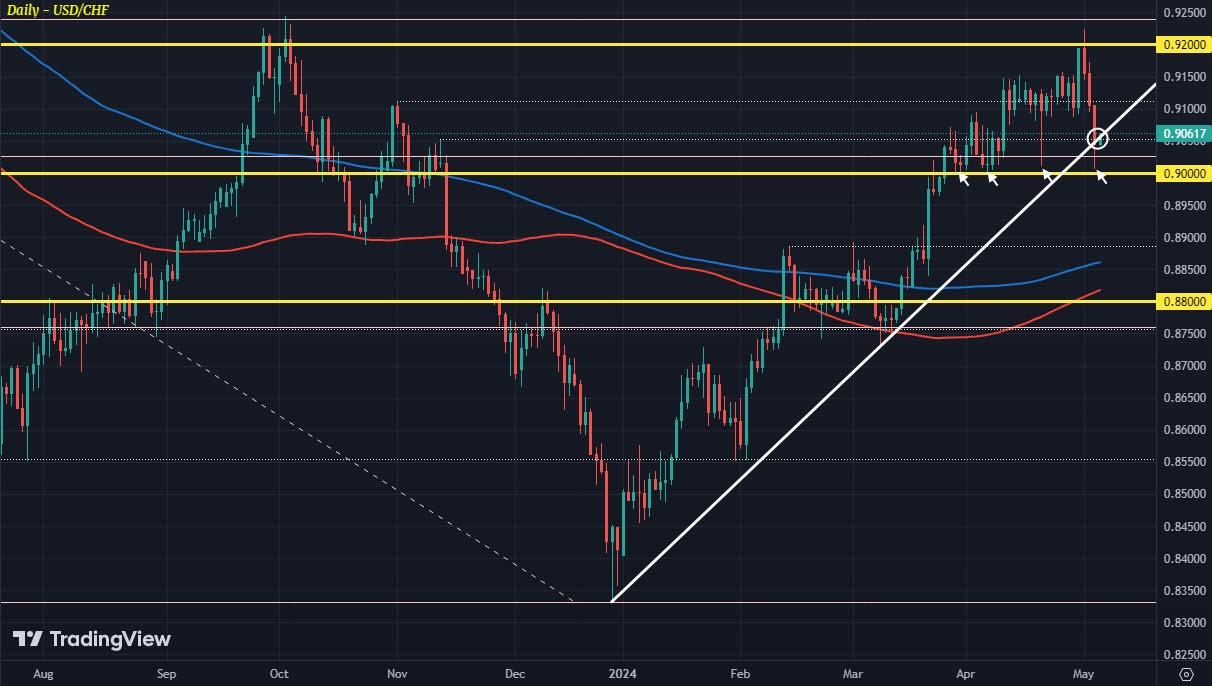
Task: Click the Sep label on time axis
Action: (x=167, y=674)
